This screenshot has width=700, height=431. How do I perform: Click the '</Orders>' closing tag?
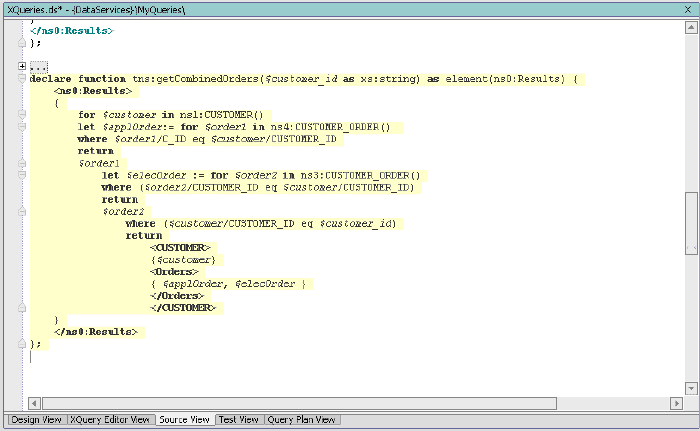coord(177,296)
